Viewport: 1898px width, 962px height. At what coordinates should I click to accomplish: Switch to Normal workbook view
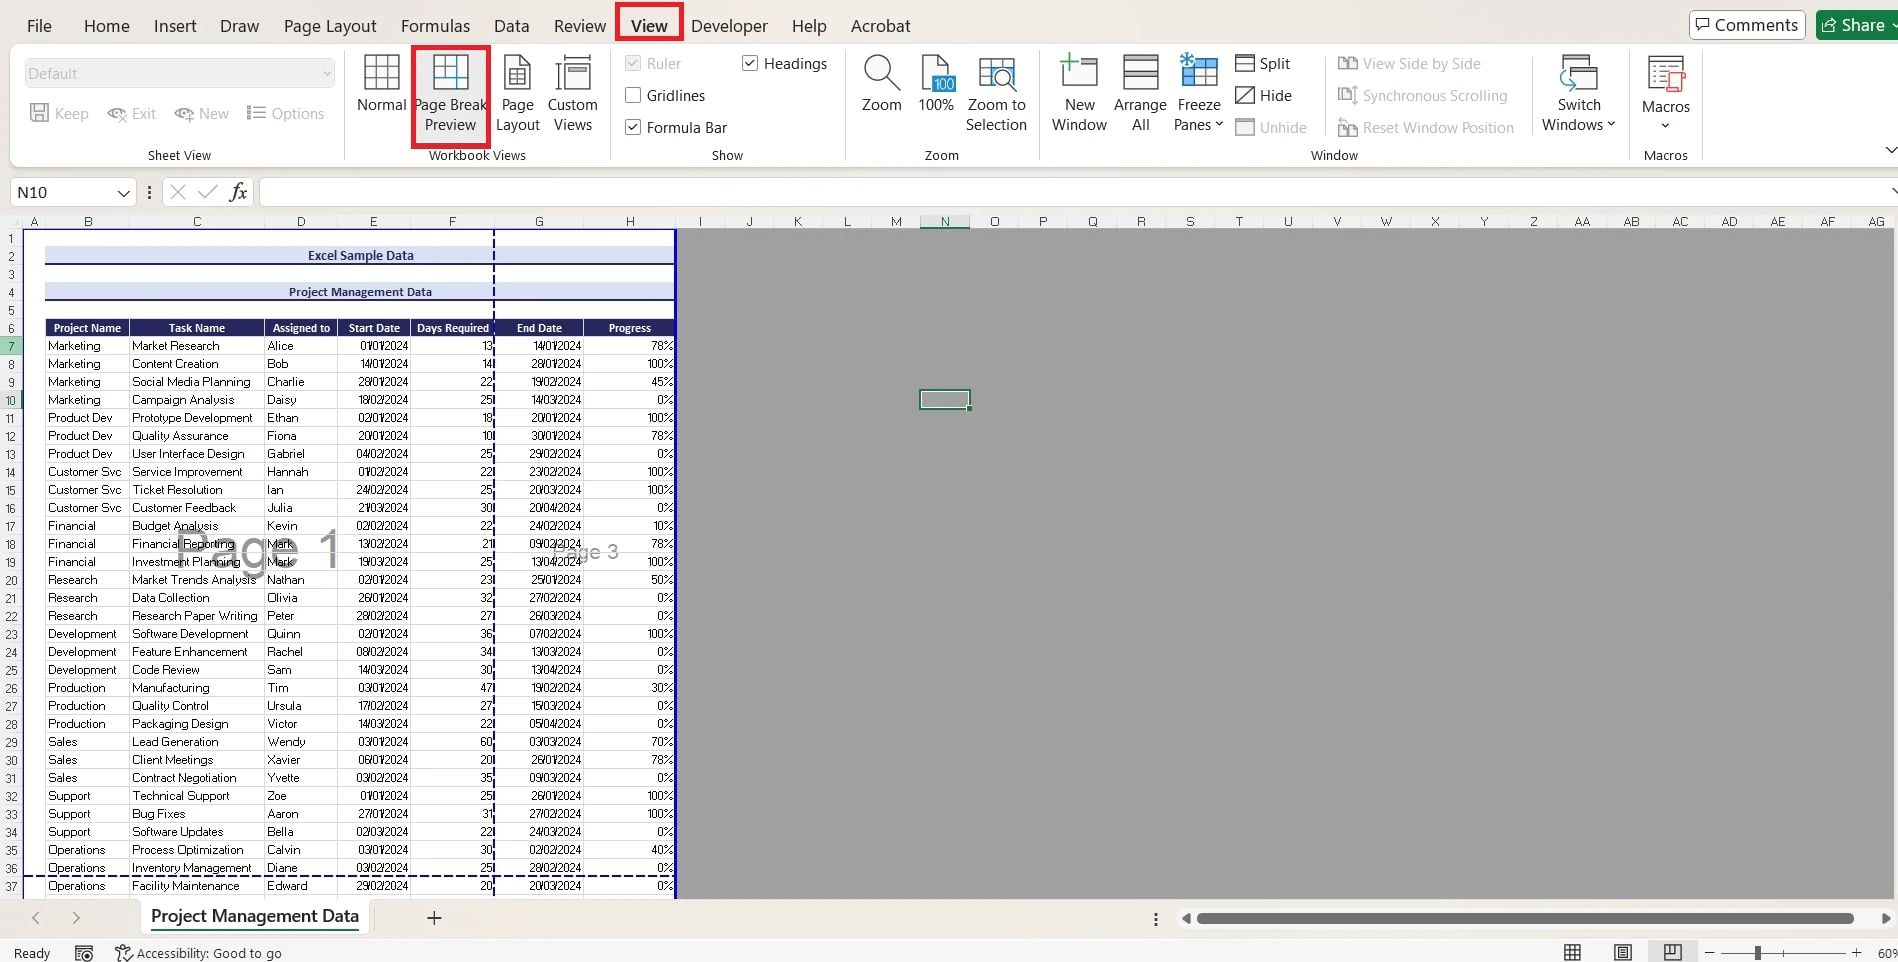[x=381, y=84]
